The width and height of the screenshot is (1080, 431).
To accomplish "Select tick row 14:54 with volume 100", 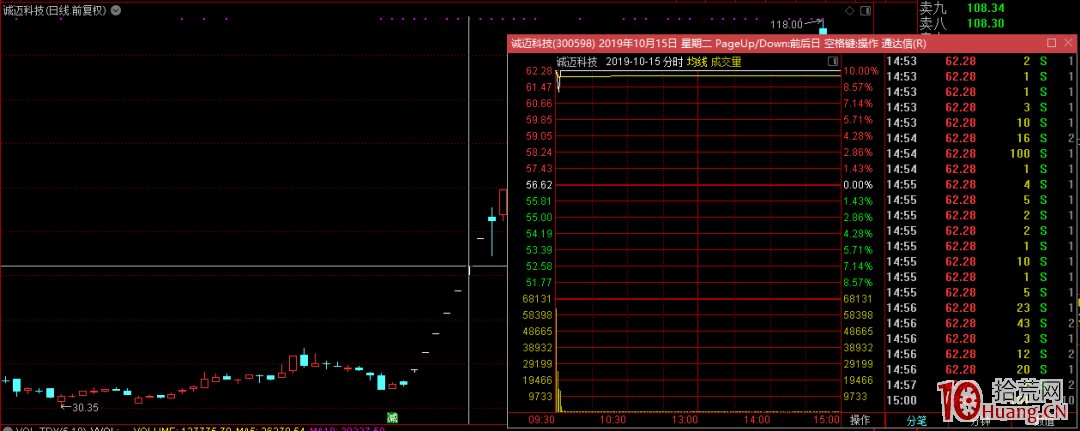I will (x=981, y=154).
